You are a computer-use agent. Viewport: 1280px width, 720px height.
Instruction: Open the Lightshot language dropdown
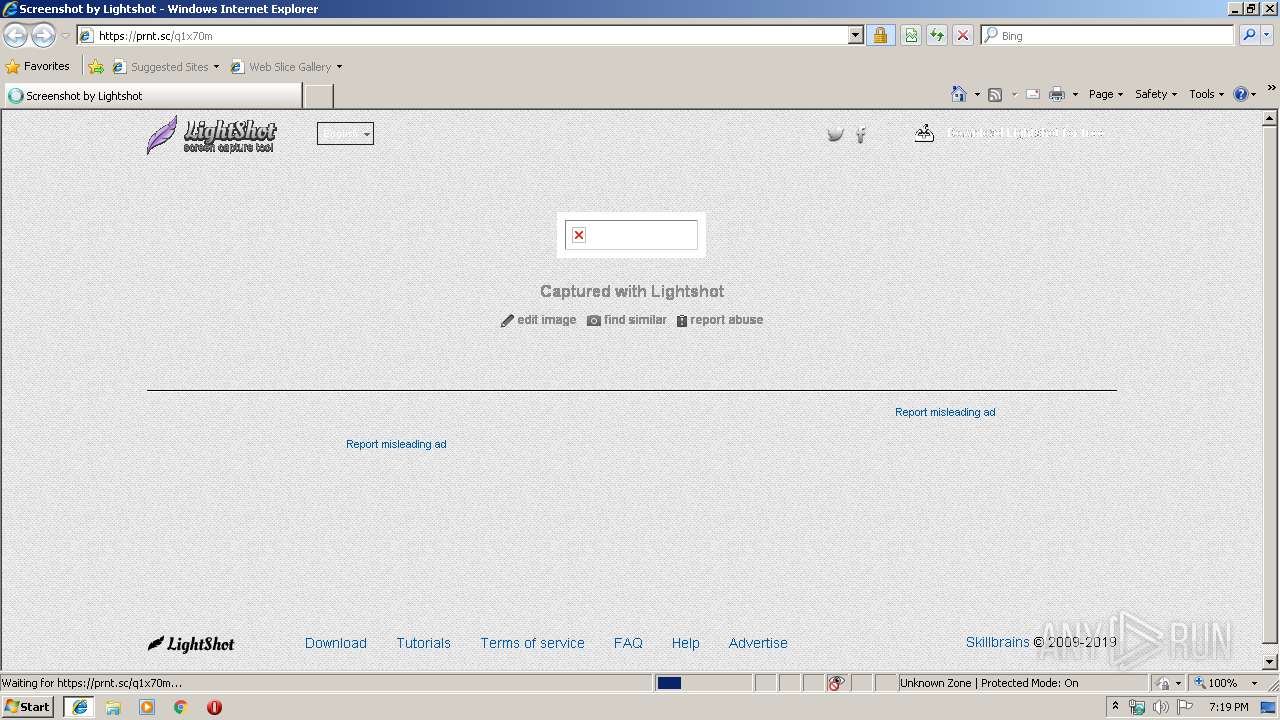pos(345,134)
